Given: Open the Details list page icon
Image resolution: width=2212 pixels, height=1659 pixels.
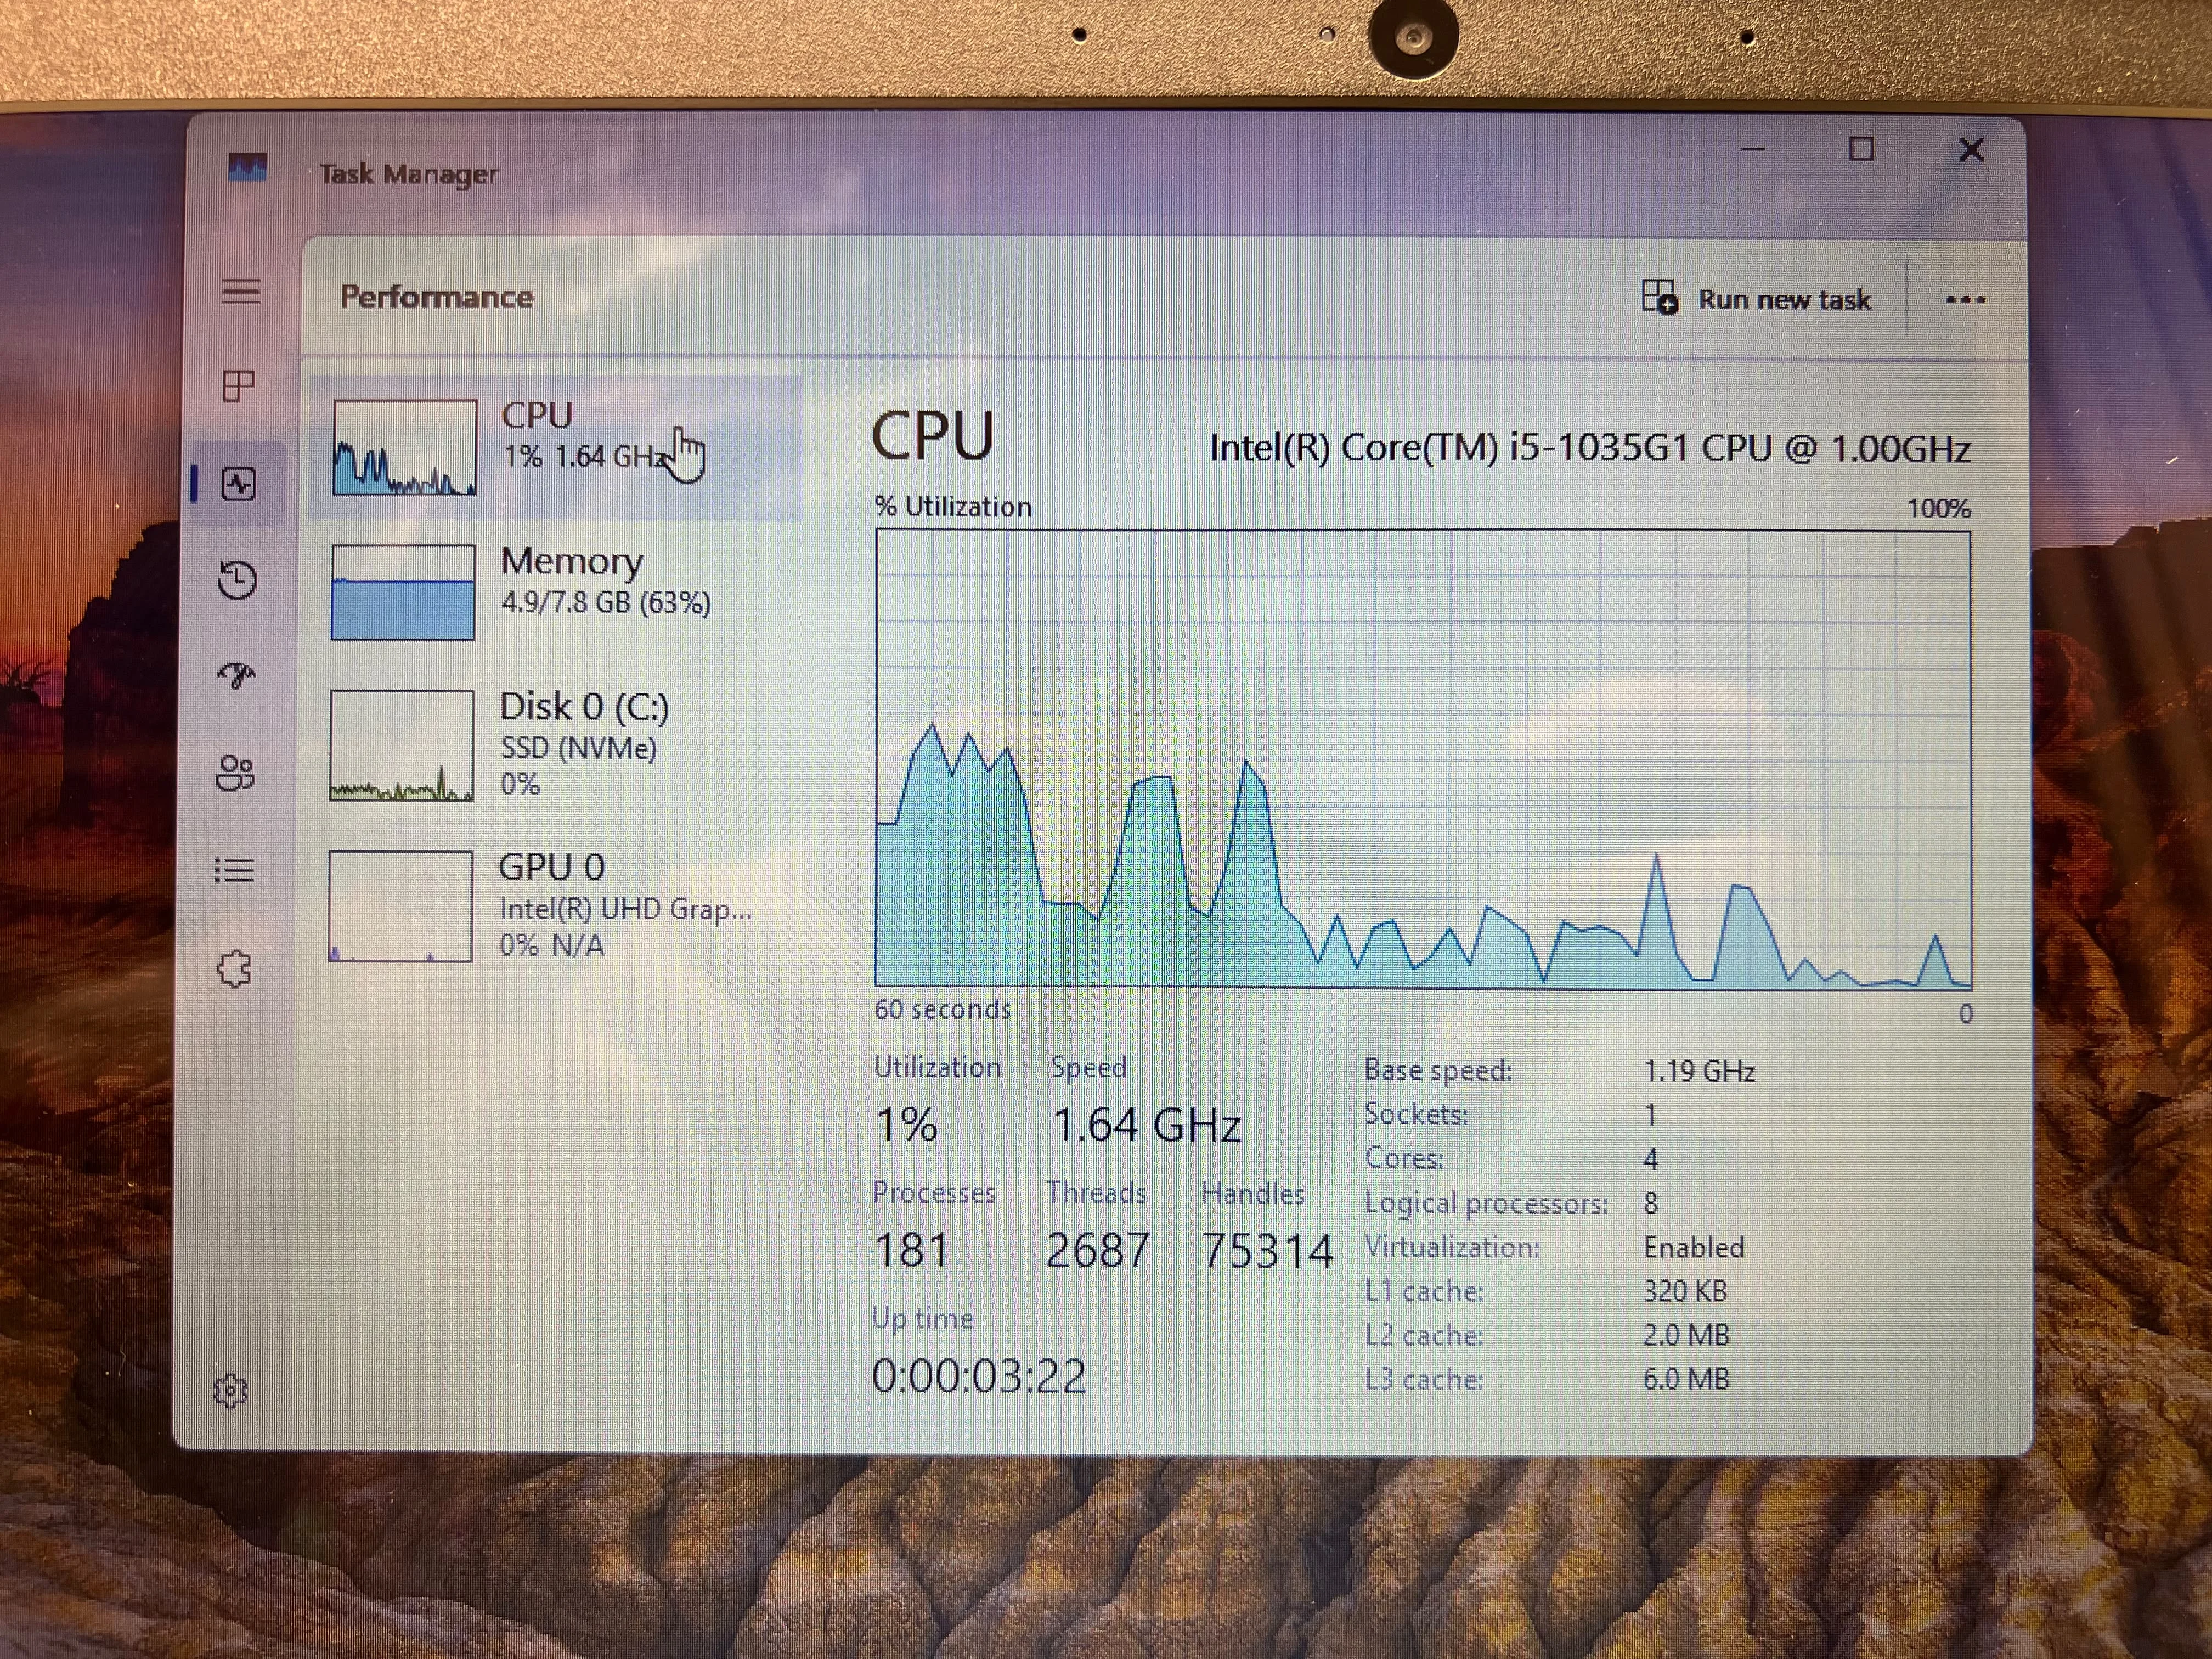Looking at the screenshot, I should pyautogui.click(x=235, y=870).
